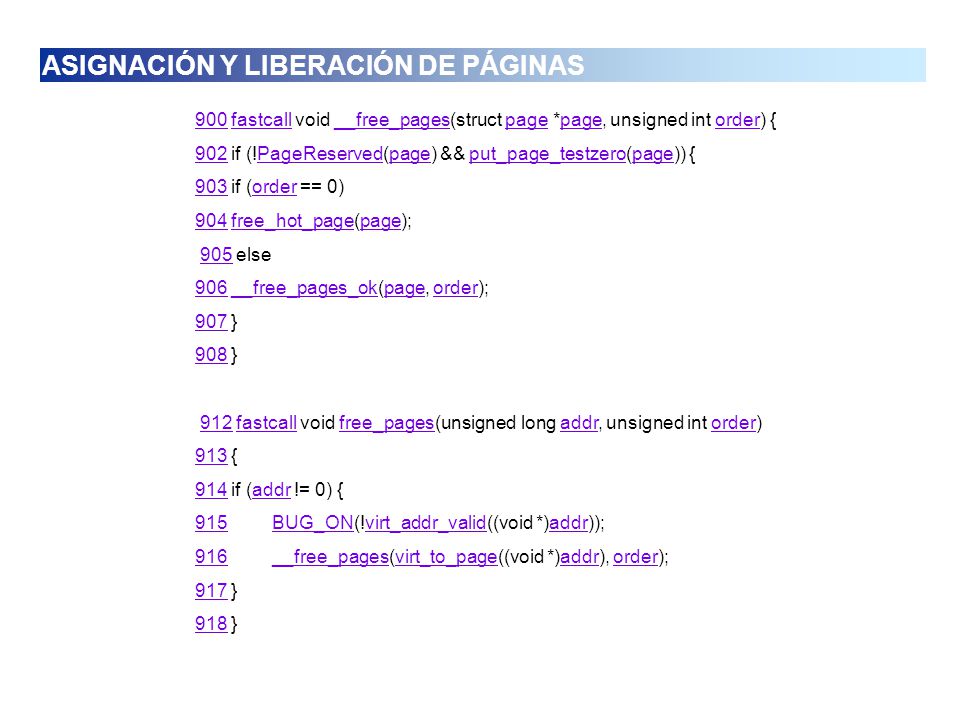Follow the PageReserved link
This screenshot has height=720, width=960.
tap(320, 154)
